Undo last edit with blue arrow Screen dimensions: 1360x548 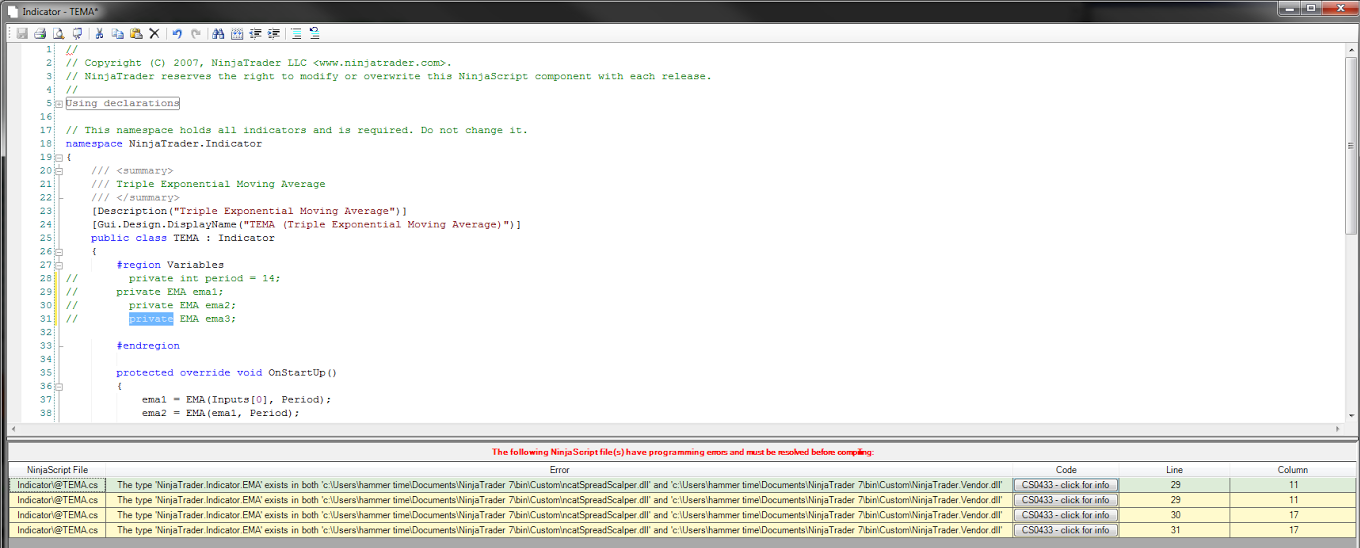tap(177, 33)
